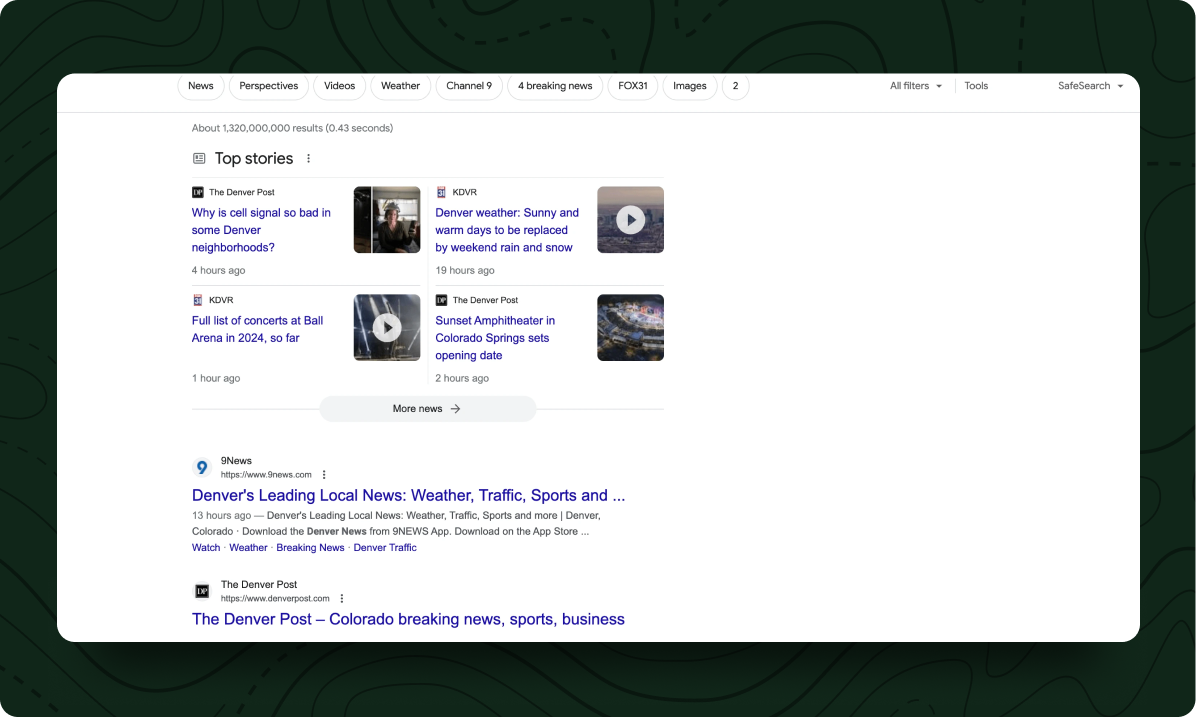Click the Weather sitelink under 9News
The image size is (1196, 717).
click(248, 548)
